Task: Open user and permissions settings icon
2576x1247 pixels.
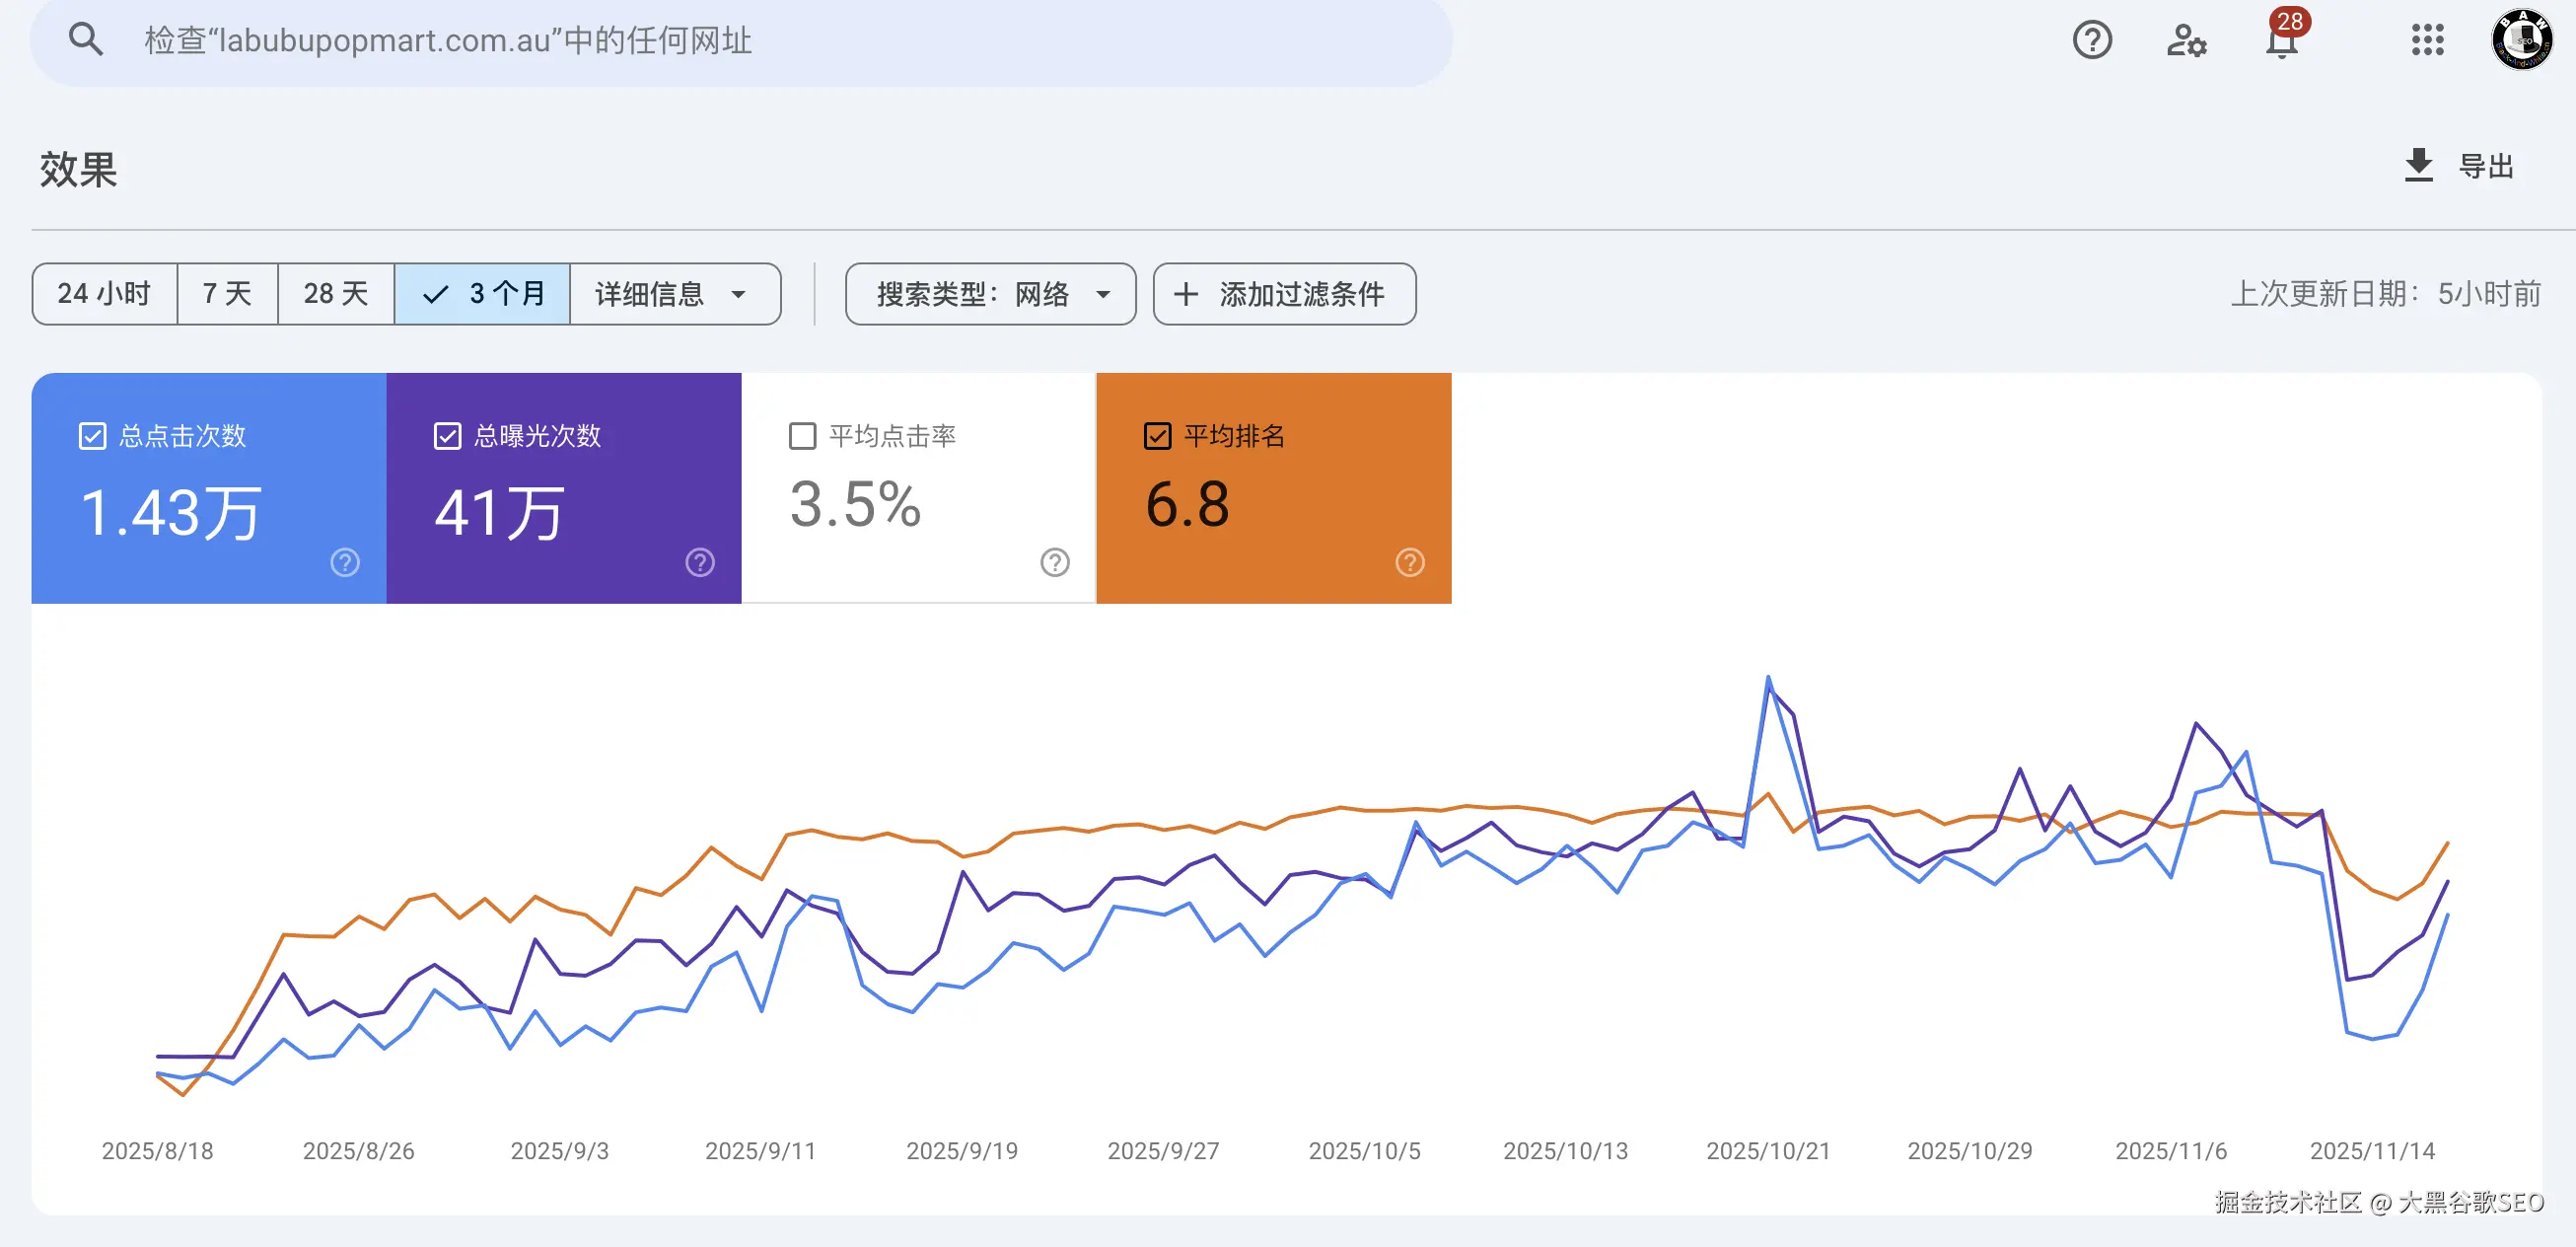Action: 2187,40
